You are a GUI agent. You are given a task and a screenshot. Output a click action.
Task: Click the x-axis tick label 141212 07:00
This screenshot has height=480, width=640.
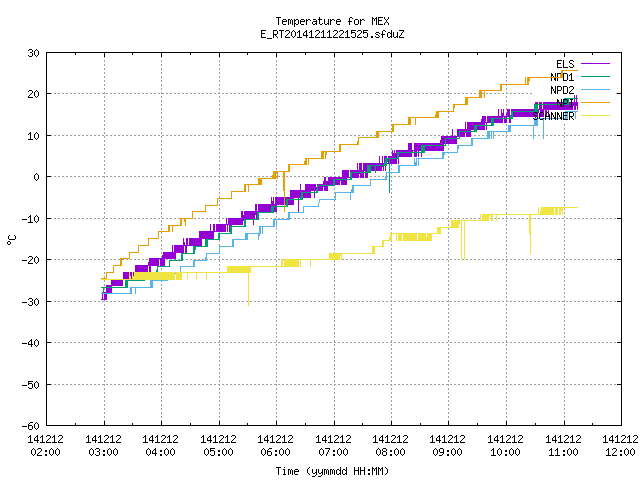tap(334, 446)
